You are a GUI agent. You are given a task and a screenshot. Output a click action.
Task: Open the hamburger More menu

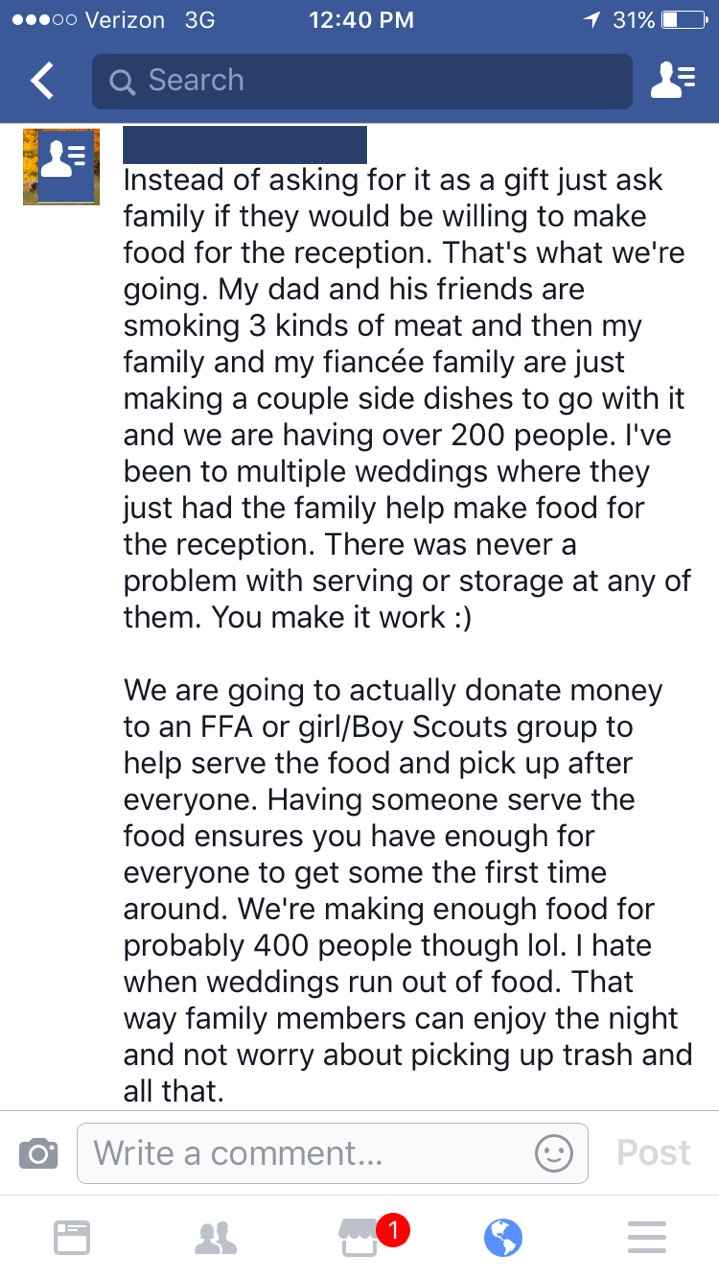[645, 1236]
